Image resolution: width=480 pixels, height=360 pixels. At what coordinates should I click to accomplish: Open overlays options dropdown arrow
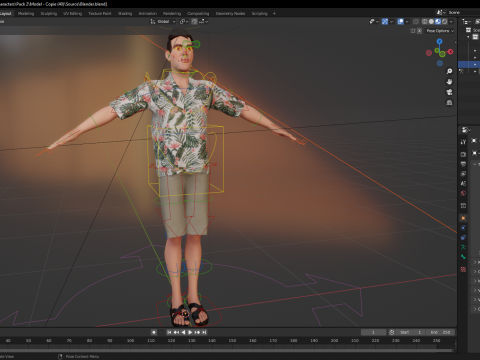click(x=407, y=21)
